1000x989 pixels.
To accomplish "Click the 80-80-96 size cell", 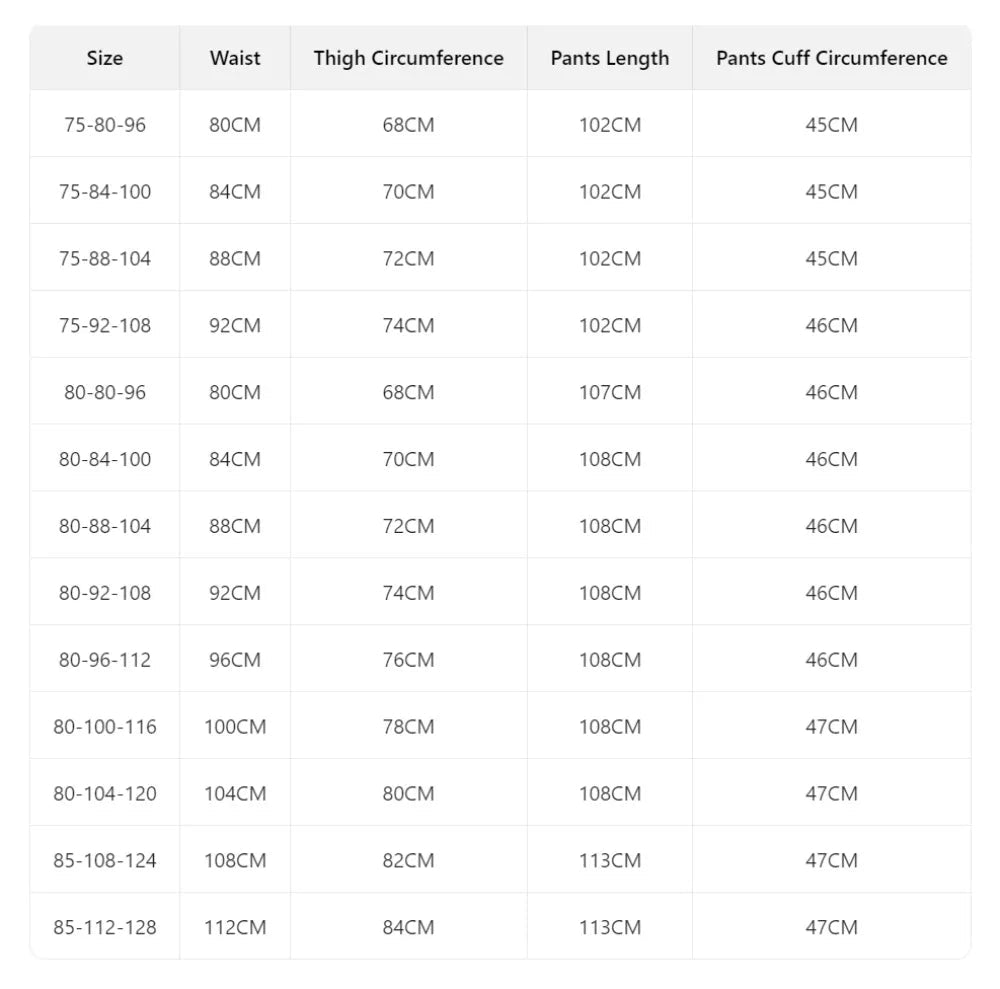I will pyautogui.click(x=105, y=393).
